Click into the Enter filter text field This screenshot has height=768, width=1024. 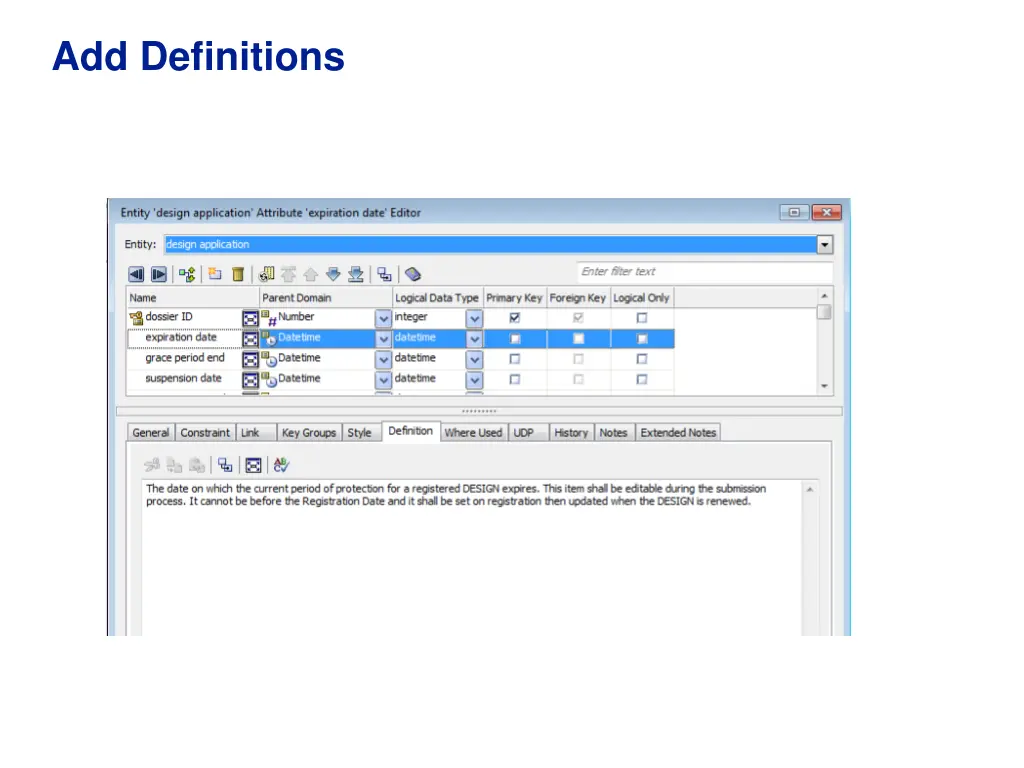pos(705,272)
